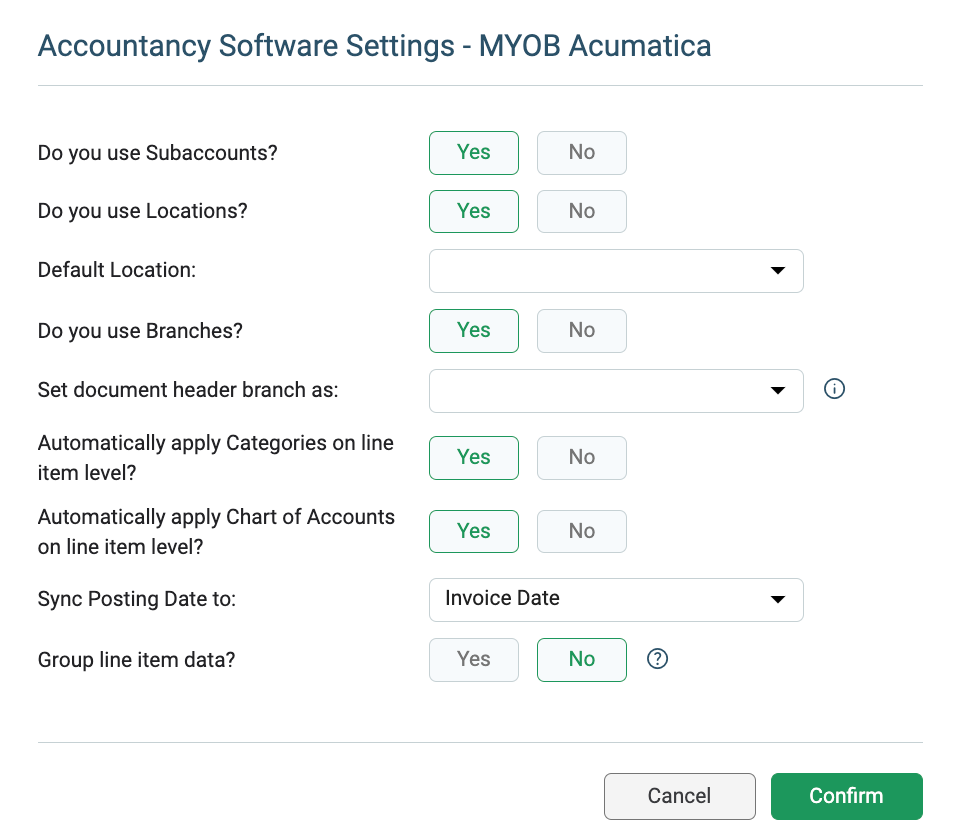Confirm Yes for Chart of Accounts on line items

[473, 531]
